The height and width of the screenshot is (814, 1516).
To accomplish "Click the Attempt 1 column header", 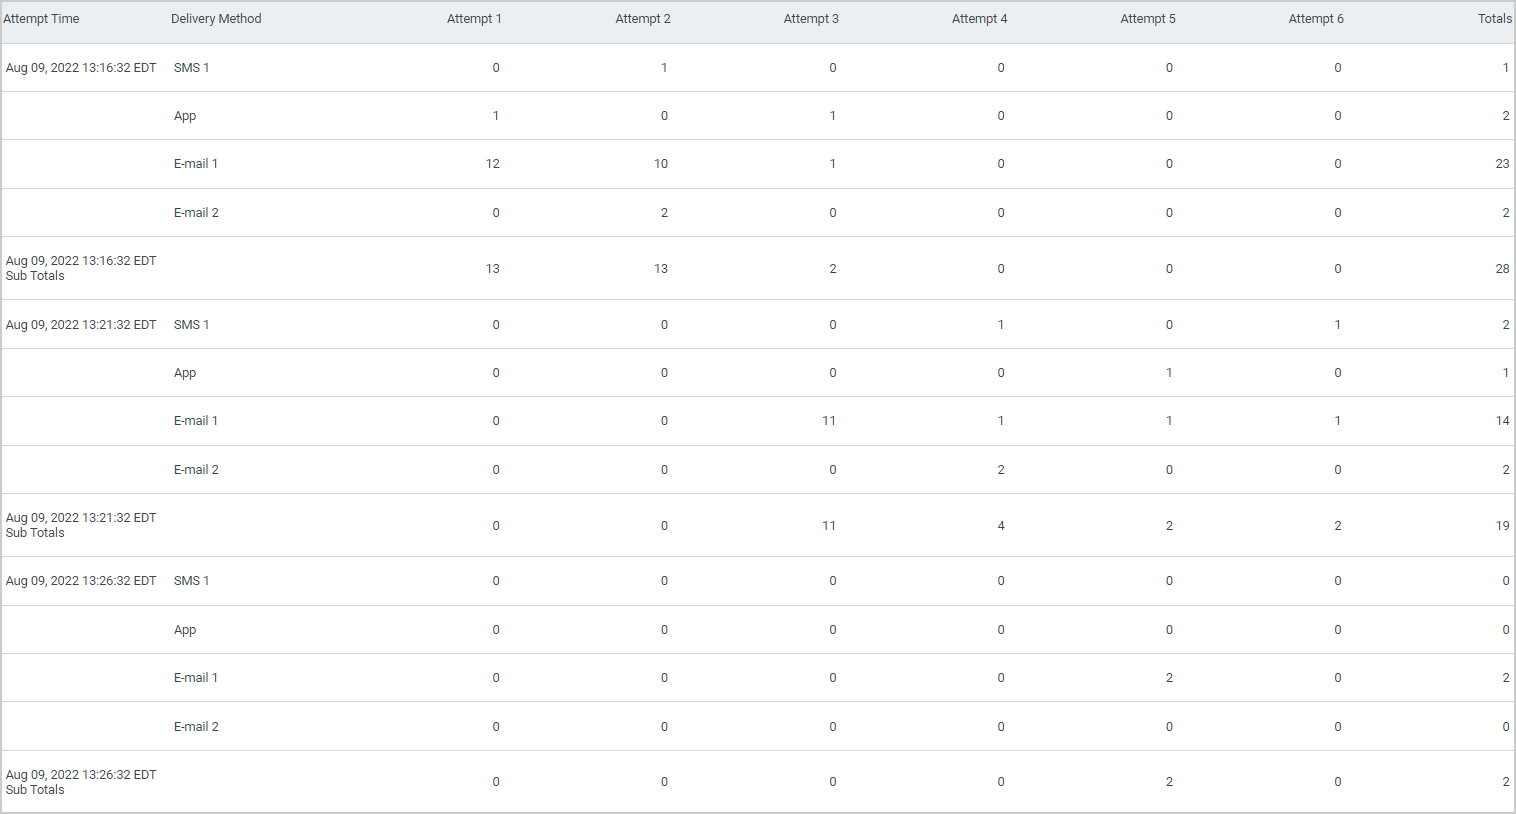I will [474, 19].
